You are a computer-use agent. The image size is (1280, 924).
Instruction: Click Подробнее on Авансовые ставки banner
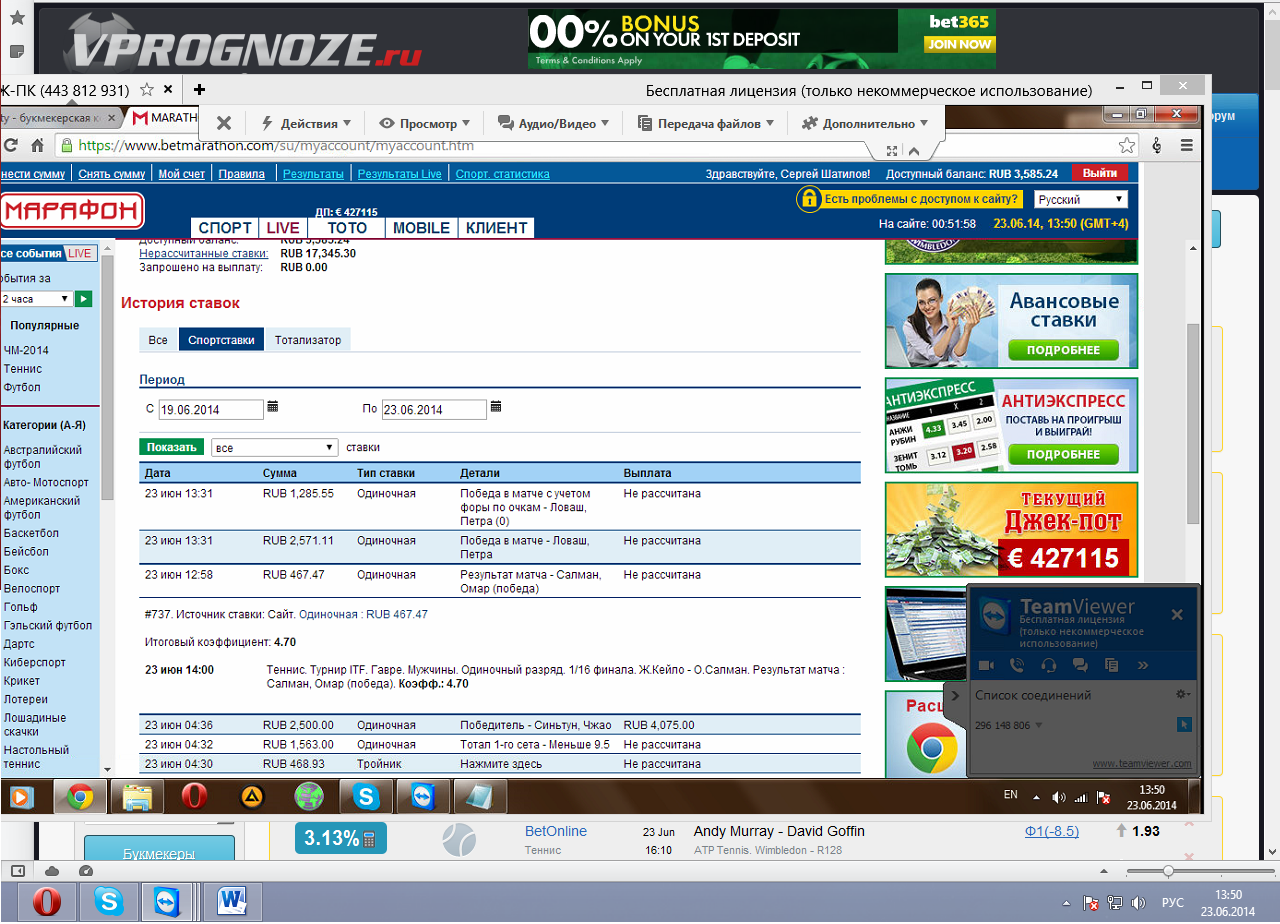tap(1063, 350)
